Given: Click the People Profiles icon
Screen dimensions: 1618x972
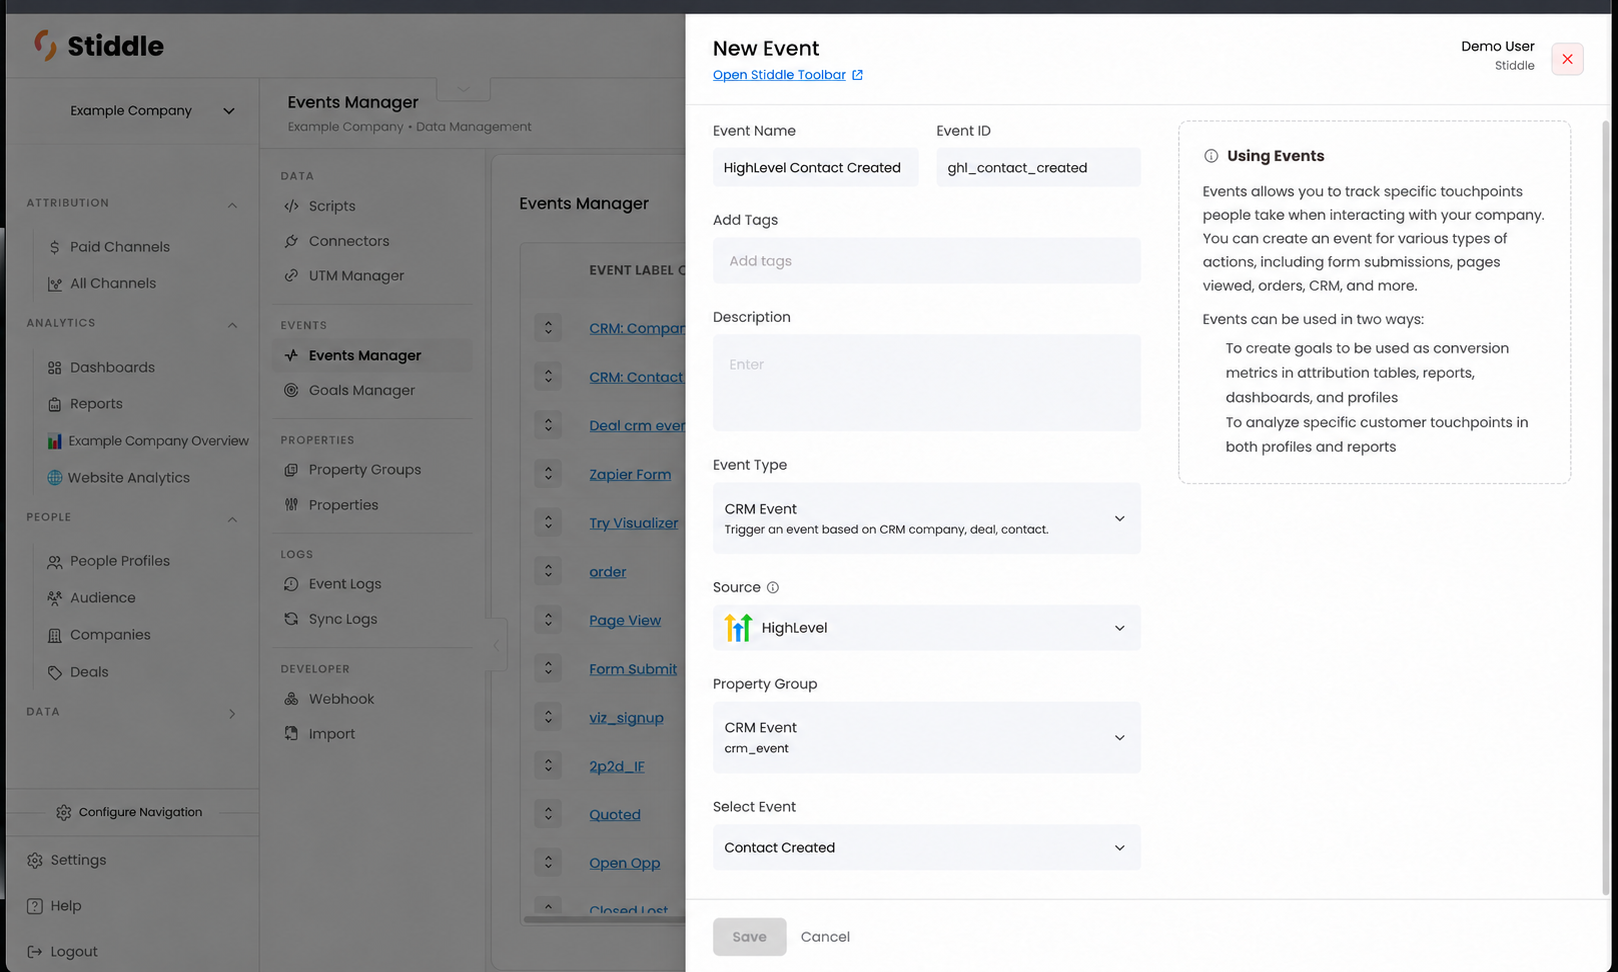Looking at the screenshot, I should point(55,561).
